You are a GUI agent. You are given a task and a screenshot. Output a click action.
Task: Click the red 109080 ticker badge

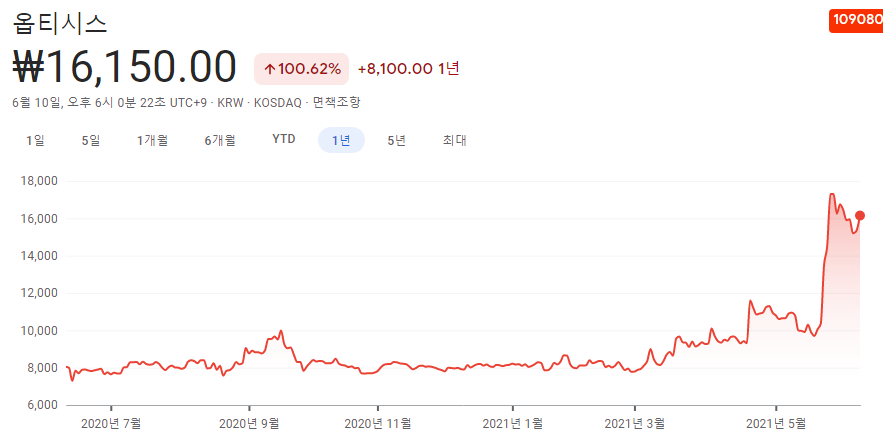pos(856,20)
